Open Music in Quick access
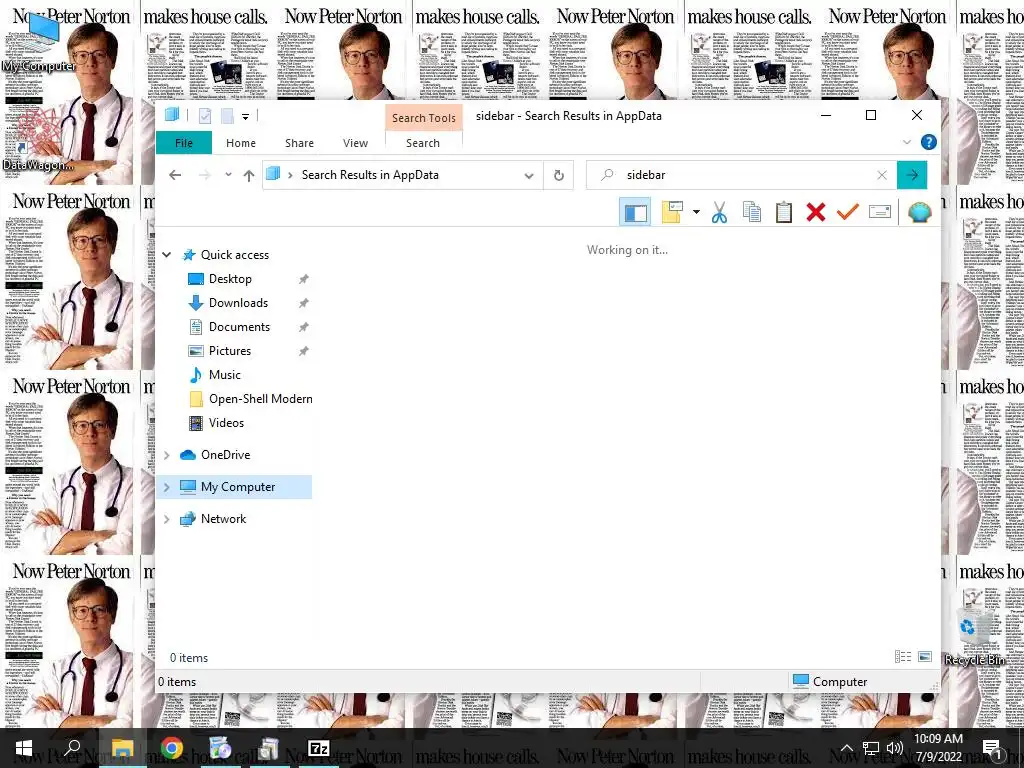 point(225,375)
